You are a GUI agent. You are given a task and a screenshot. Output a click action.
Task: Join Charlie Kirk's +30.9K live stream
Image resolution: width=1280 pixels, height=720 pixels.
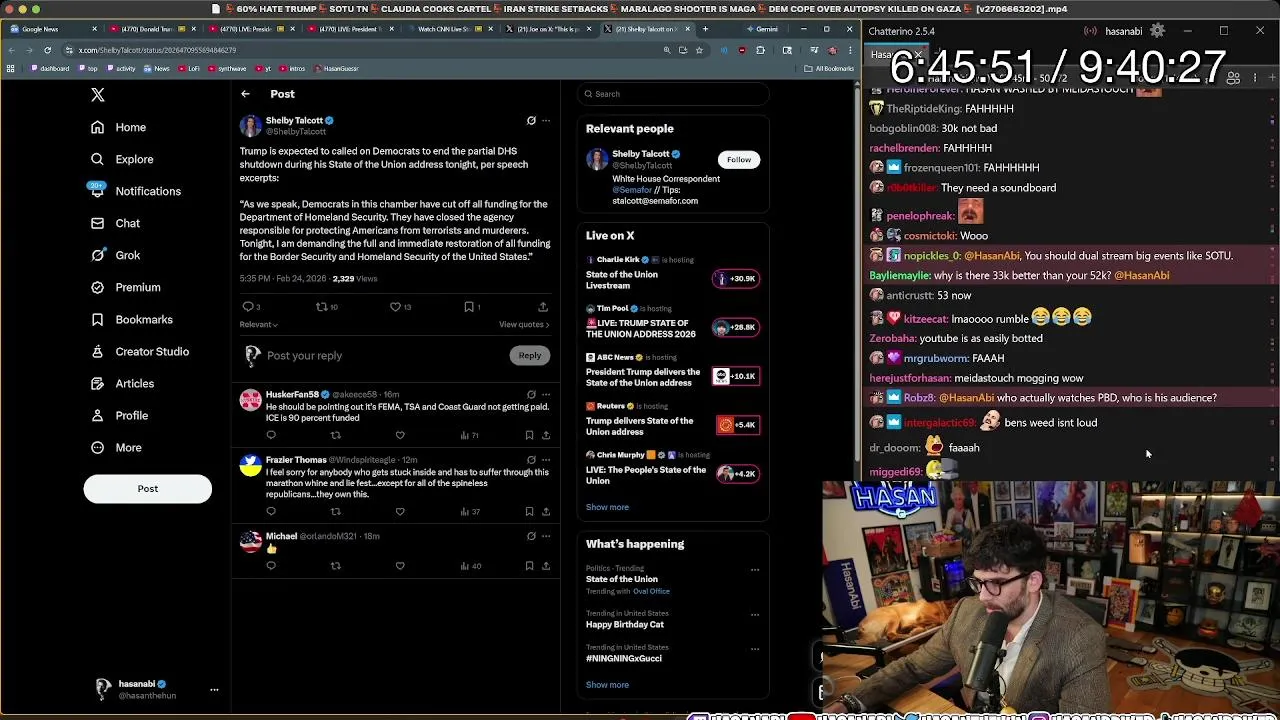[735, 278]
